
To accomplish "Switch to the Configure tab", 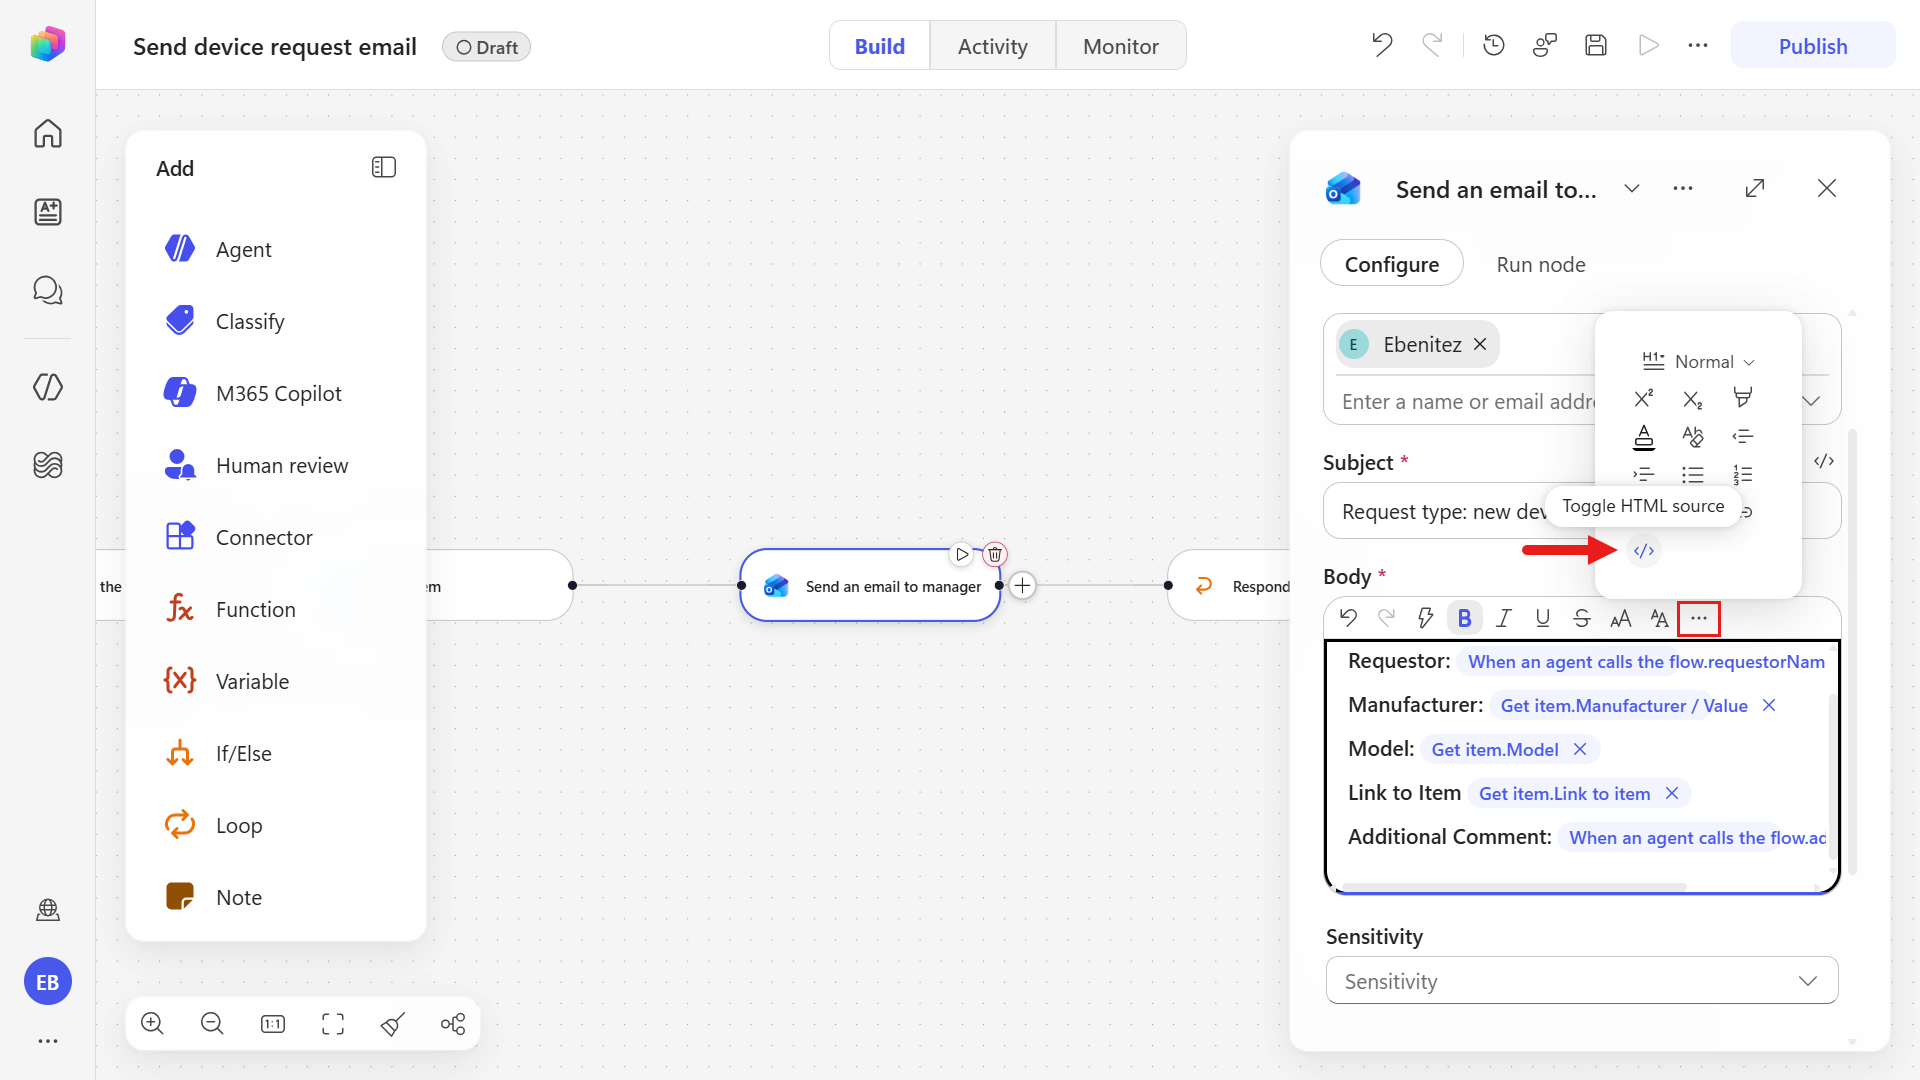I will [x=1392, y=264].
